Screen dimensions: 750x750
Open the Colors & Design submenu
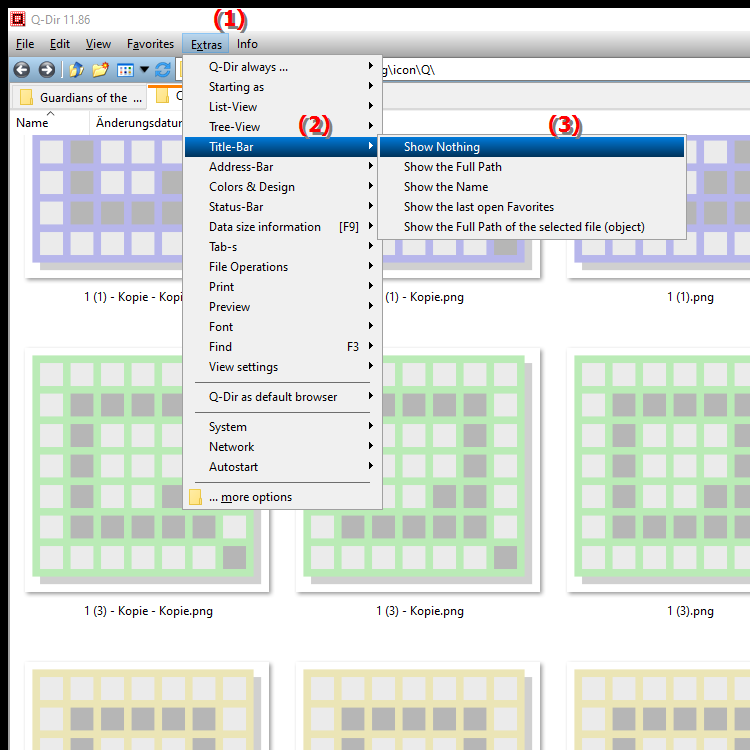[x=283, y=187]
